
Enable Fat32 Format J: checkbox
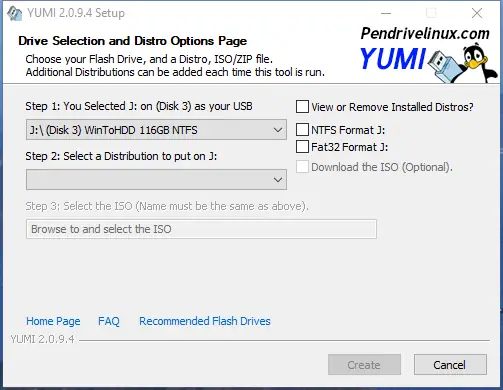pyautogui.click(x=302, y=147)
